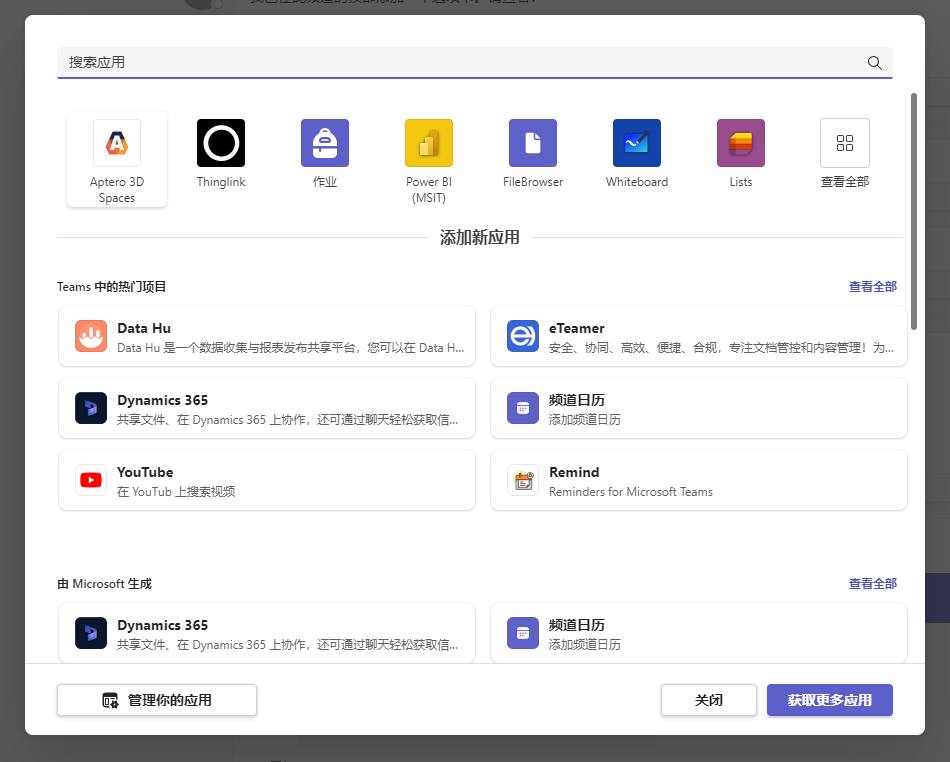Select the eTeamer title text
950x762 pixels.
[577, 328]
